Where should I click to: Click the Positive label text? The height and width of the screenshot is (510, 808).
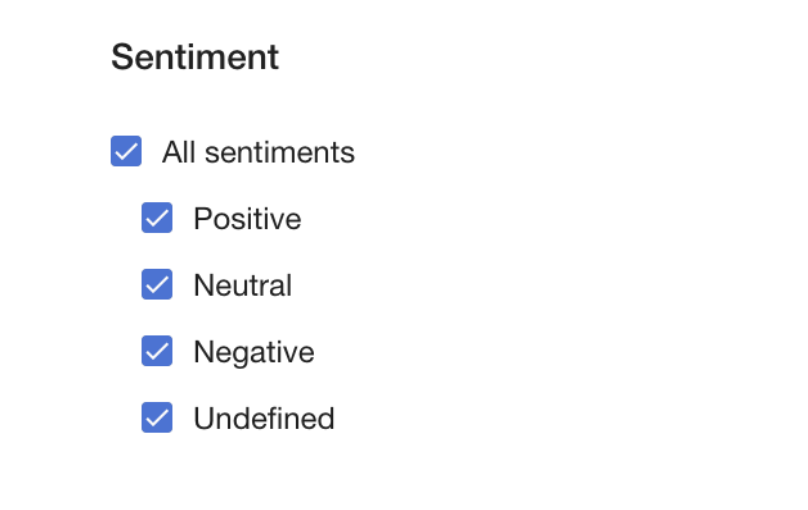pos(247,218)
